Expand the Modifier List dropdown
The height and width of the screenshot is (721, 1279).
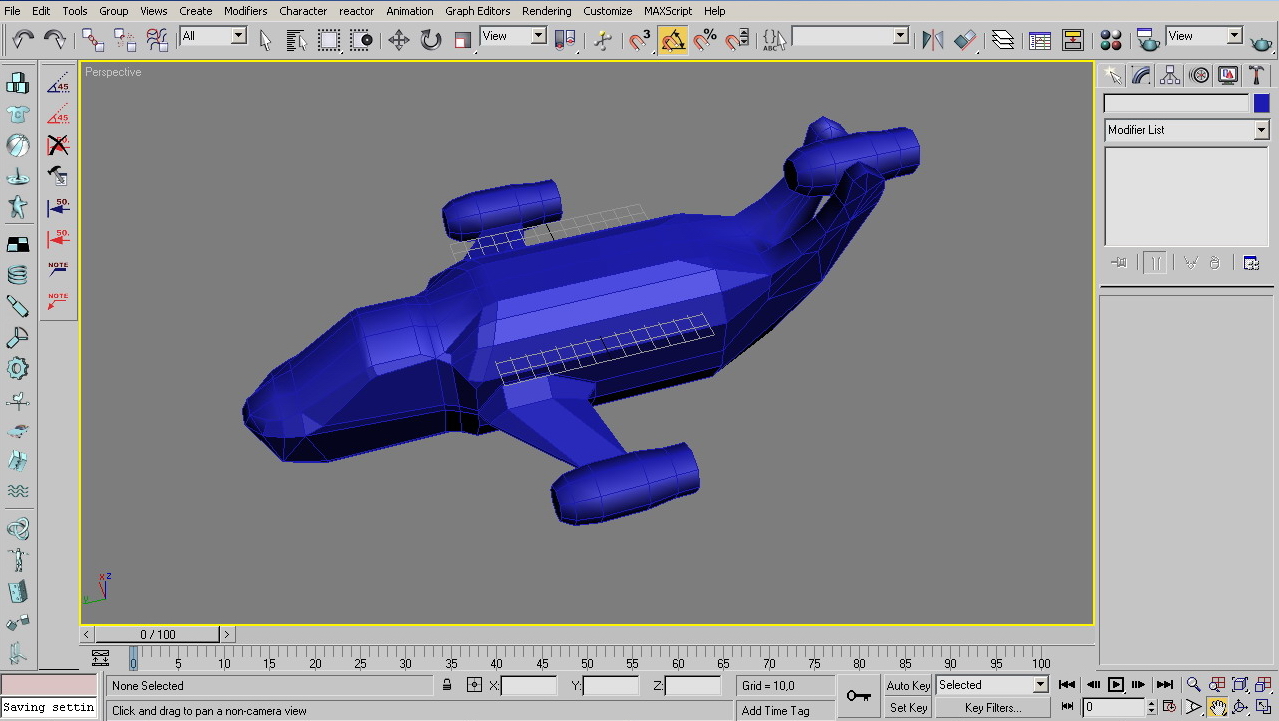(1261, 130)
